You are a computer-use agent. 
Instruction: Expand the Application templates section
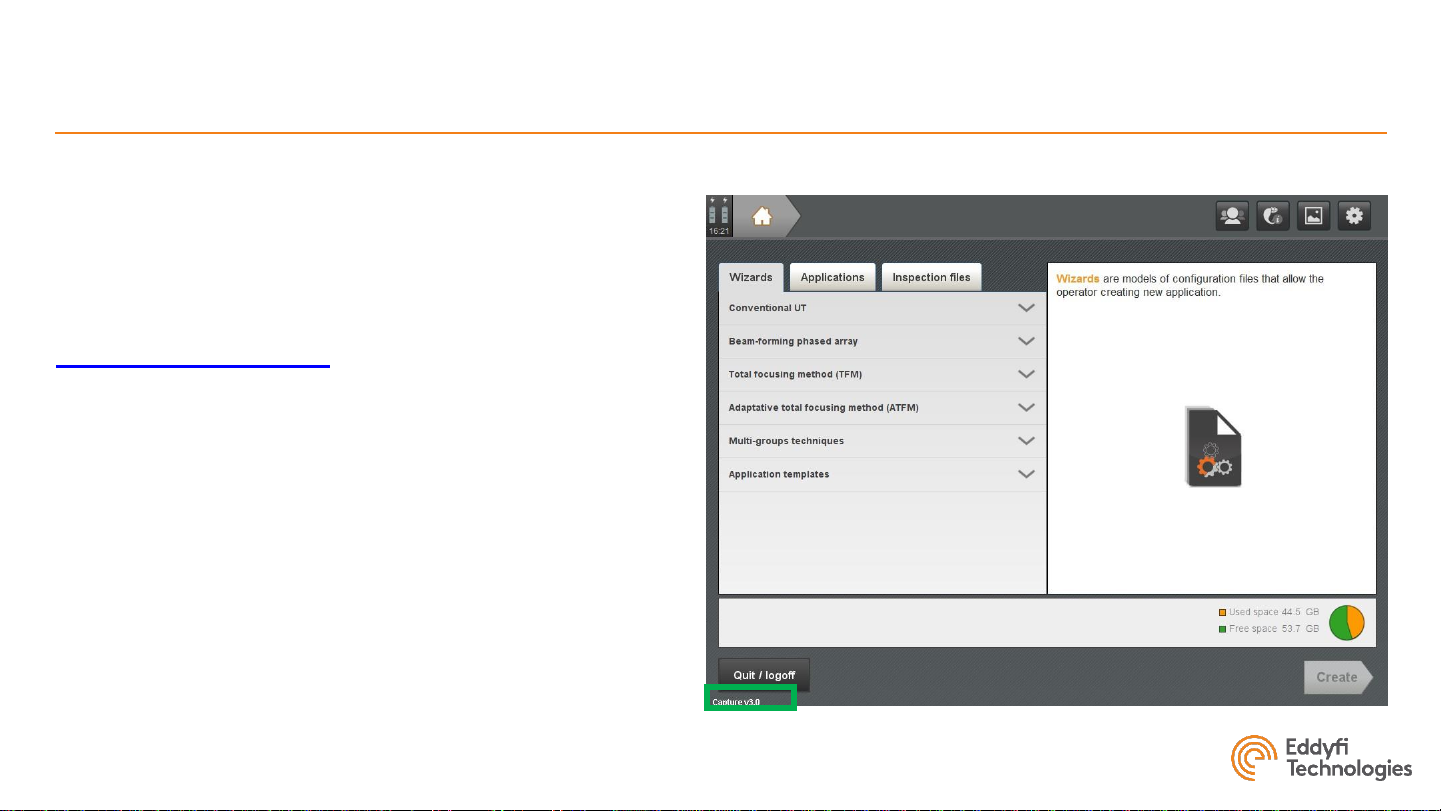click(1026, 474)
